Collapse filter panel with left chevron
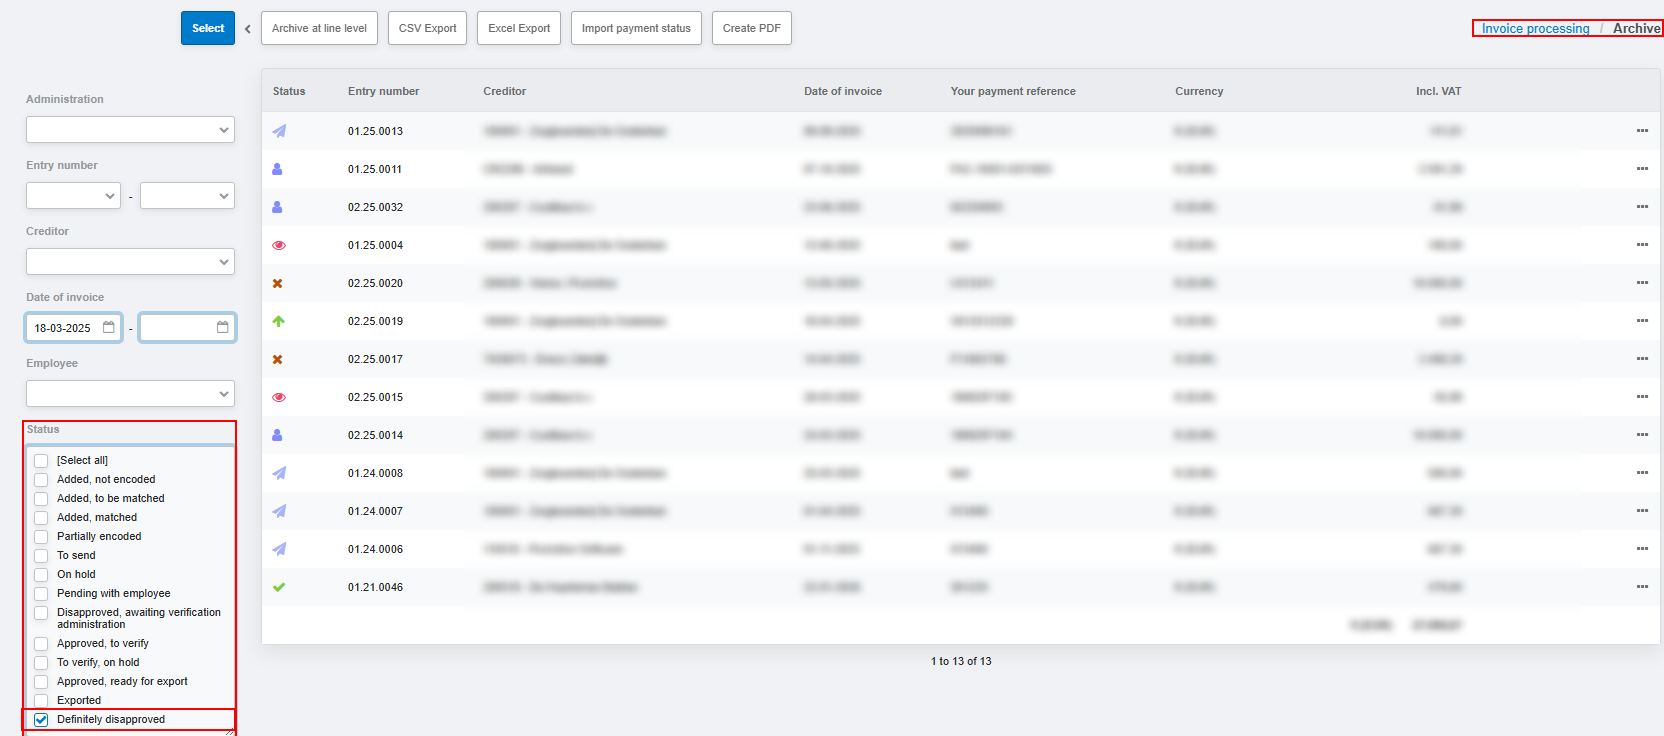Image resolution: width=1664 pixels, height=736 pixels. coord(248,29)
